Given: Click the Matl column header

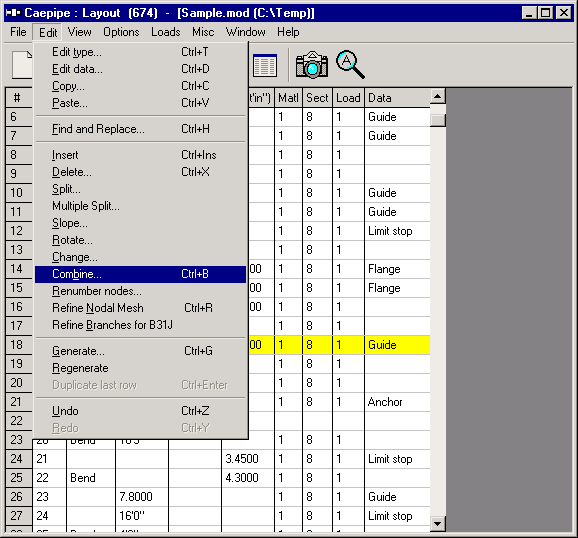Looking at the screenshot, I should pyautogui.click(x=288, y=98).
